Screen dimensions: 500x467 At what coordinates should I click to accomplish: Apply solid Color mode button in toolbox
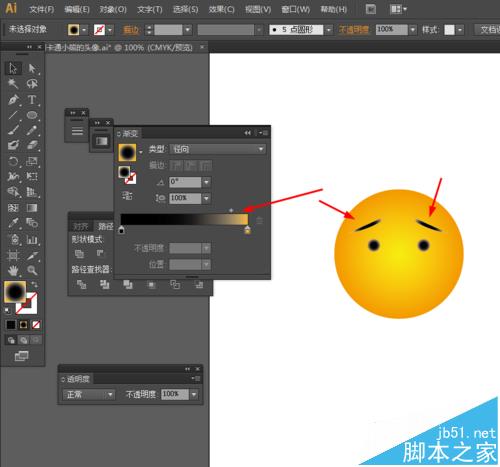click(11, 325)
